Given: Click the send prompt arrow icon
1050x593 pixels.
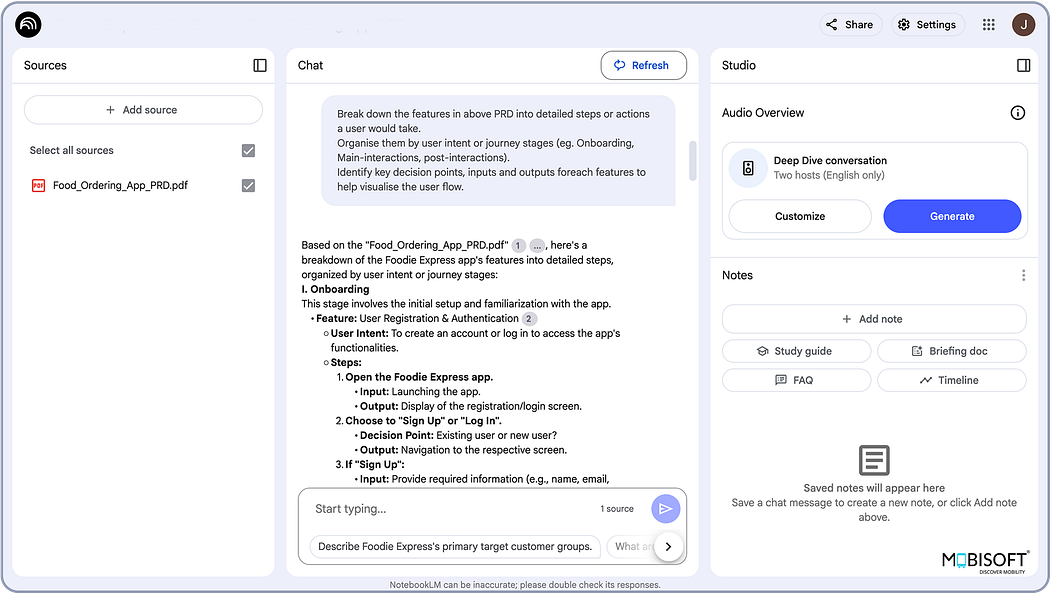Looking at the screenshot, I should coord(666,508).
